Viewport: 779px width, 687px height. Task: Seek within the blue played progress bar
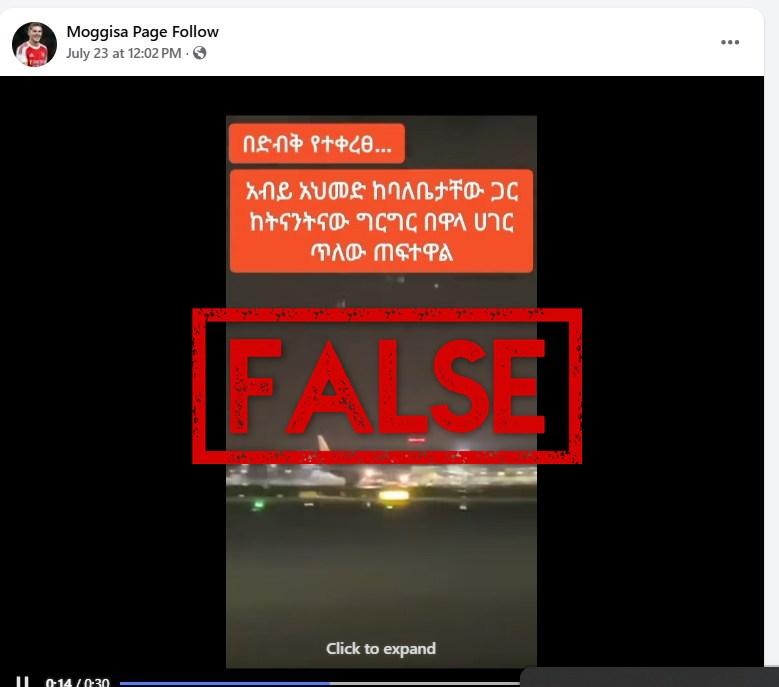coord(225,684)
